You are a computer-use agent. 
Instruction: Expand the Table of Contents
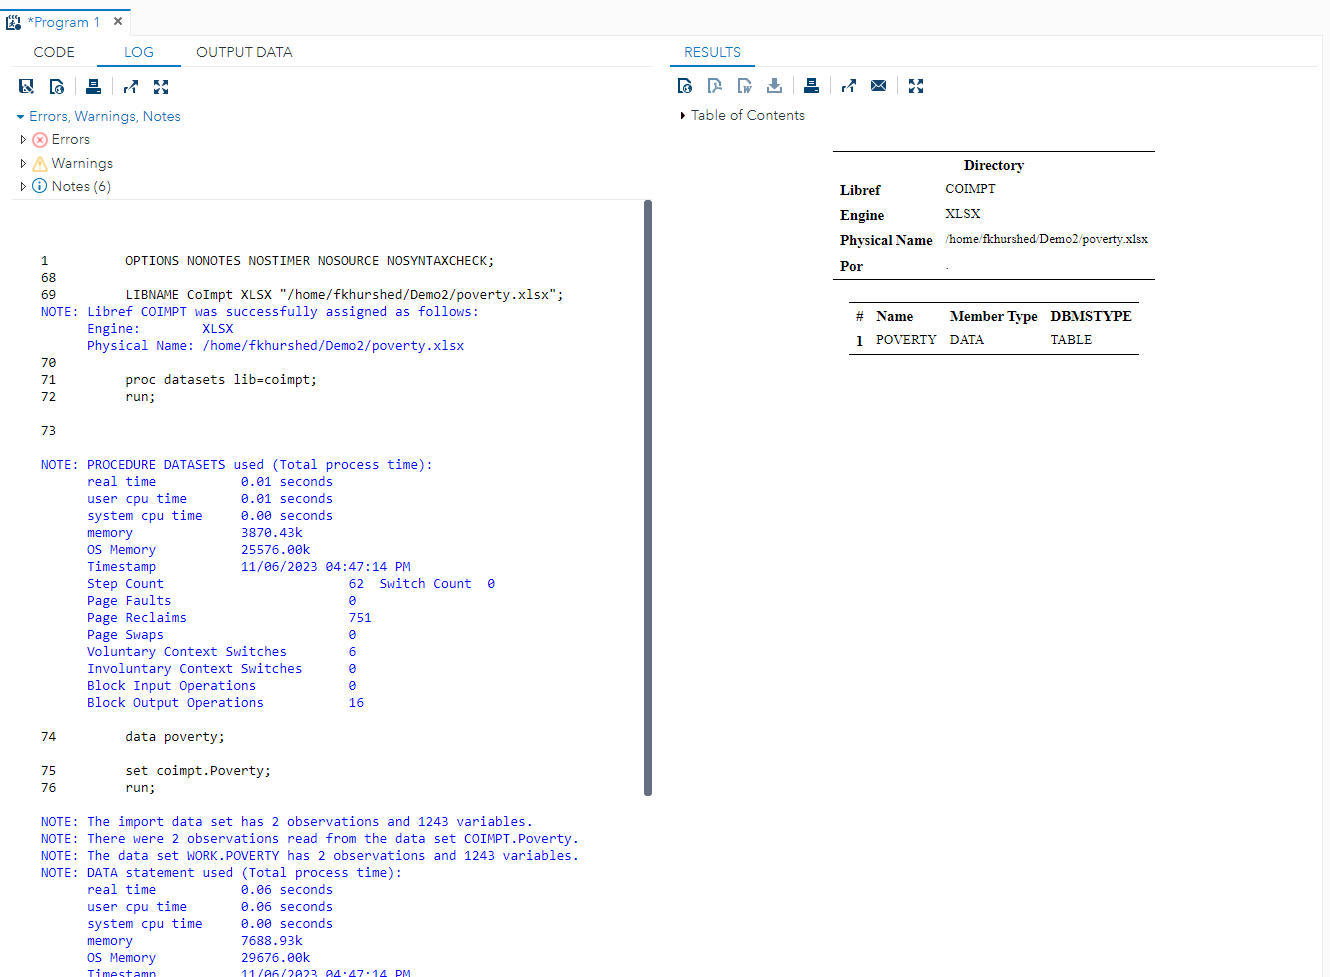pyautogui.click(x=681, y=115)
